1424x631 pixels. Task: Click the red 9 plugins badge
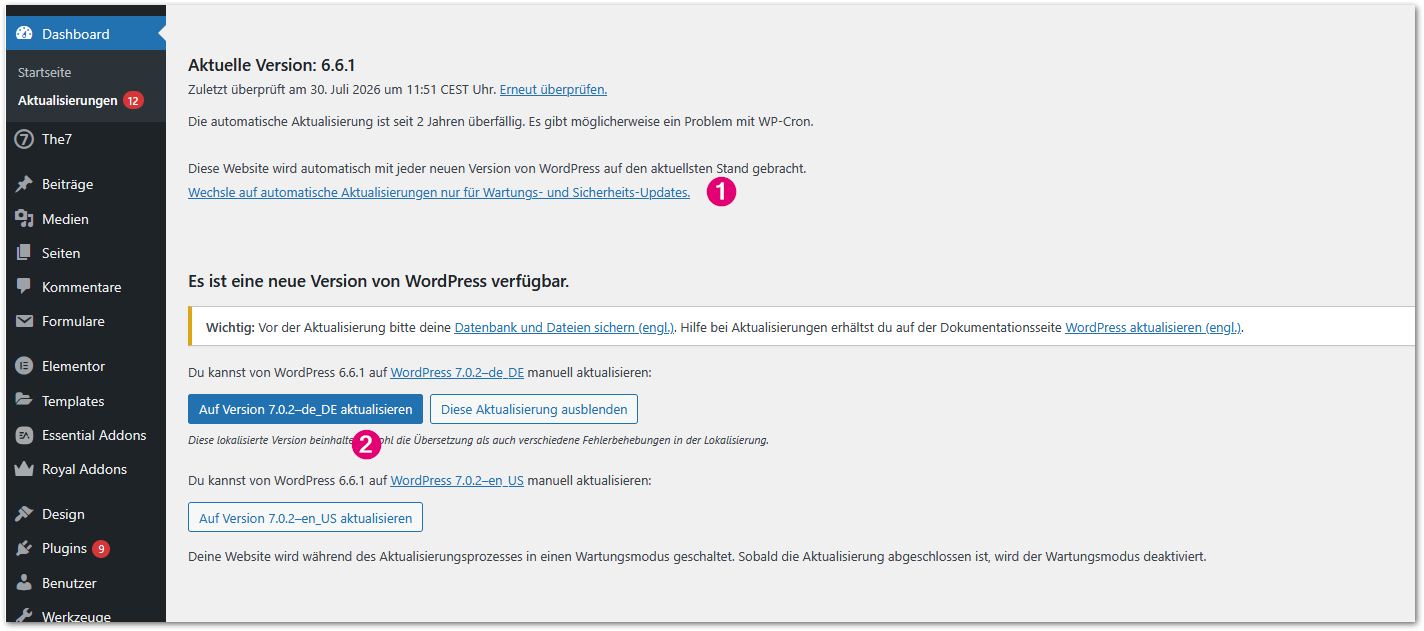(x=101, y=548)
